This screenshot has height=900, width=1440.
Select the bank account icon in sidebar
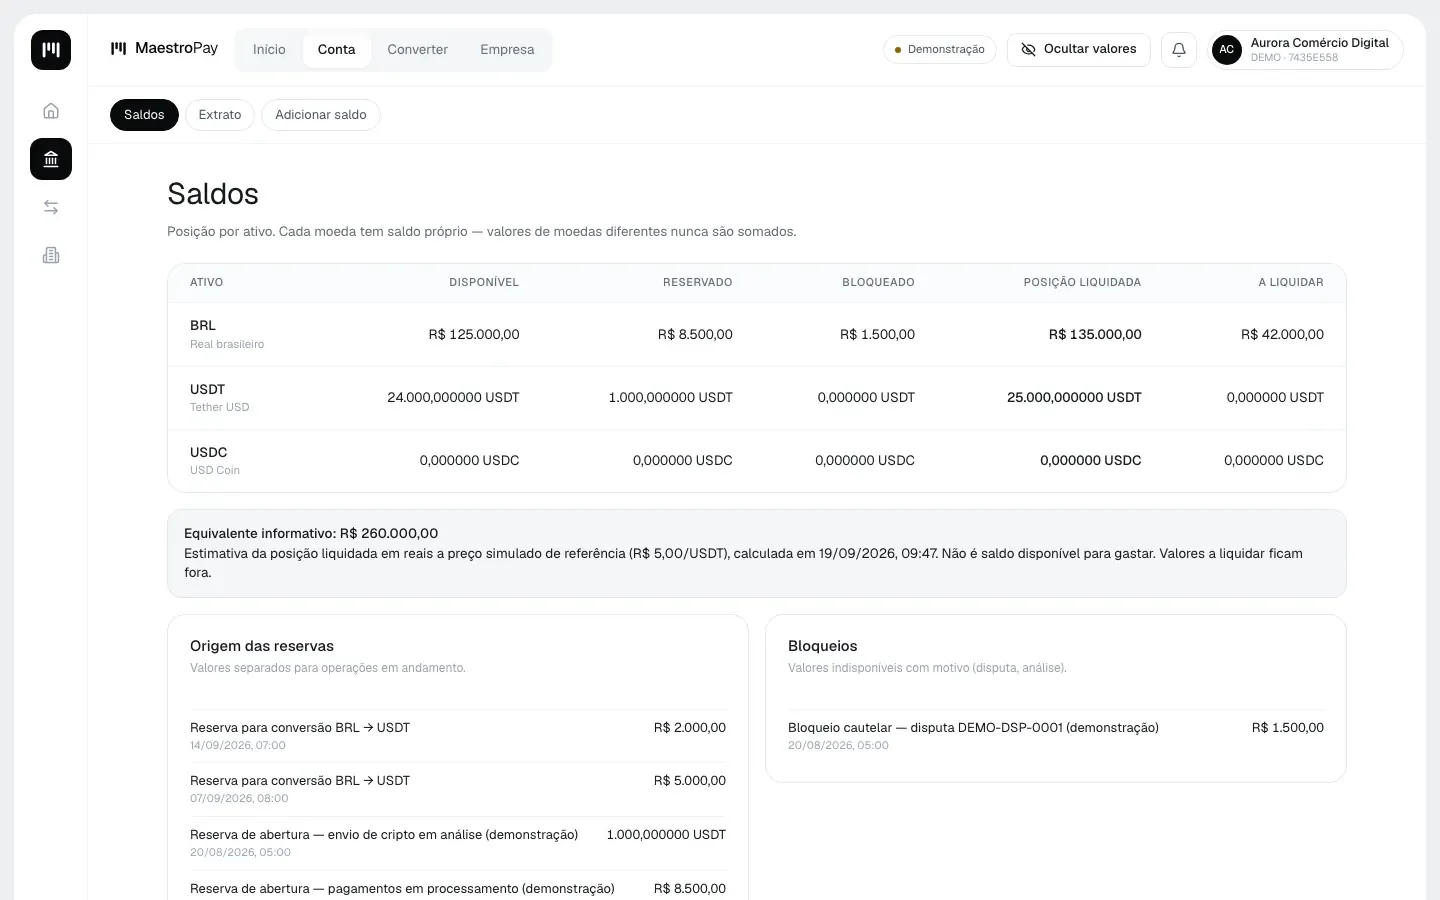[51, 159]
